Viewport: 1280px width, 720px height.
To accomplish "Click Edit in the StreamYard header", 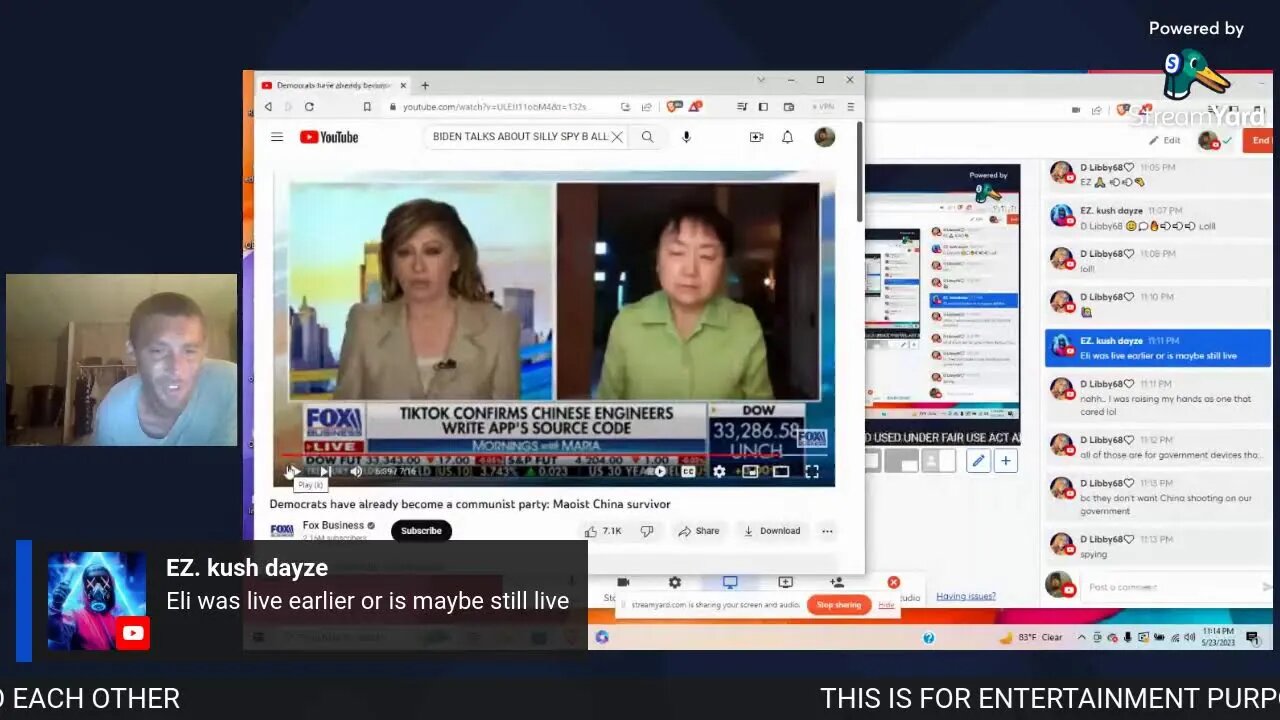I will pyautogui.click(x=1165, y=141).
